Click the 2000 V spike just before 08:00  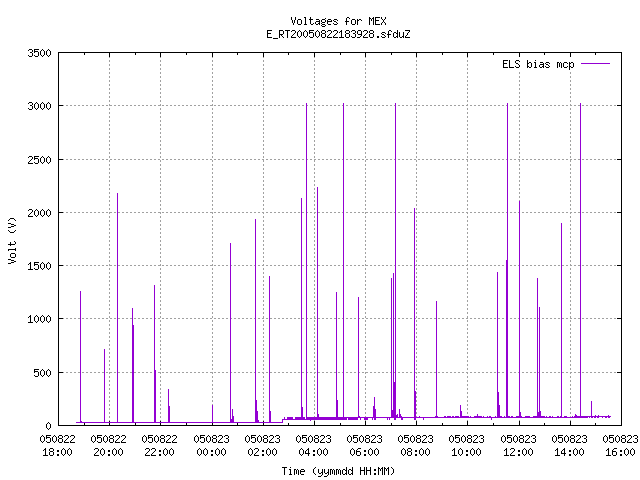[415, 313]
